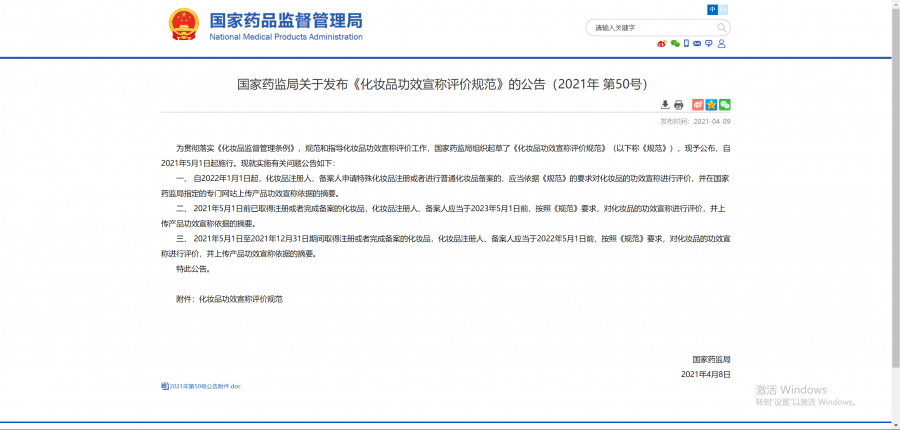Switch language to Chinese (中)
The height and width of the screenshot is (430, 900).
pyautogui.click(x=713, y=9)
